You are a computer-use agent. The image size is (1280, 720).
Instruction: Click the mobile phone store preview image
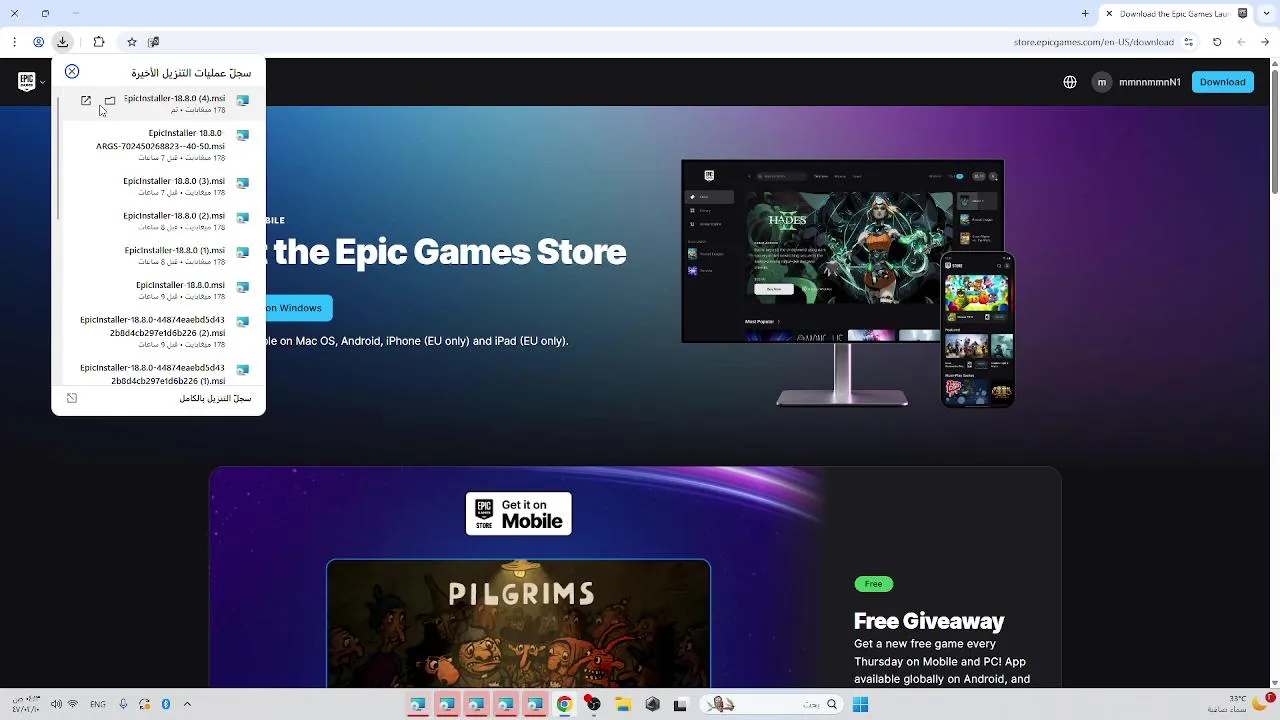pos(978,330)
